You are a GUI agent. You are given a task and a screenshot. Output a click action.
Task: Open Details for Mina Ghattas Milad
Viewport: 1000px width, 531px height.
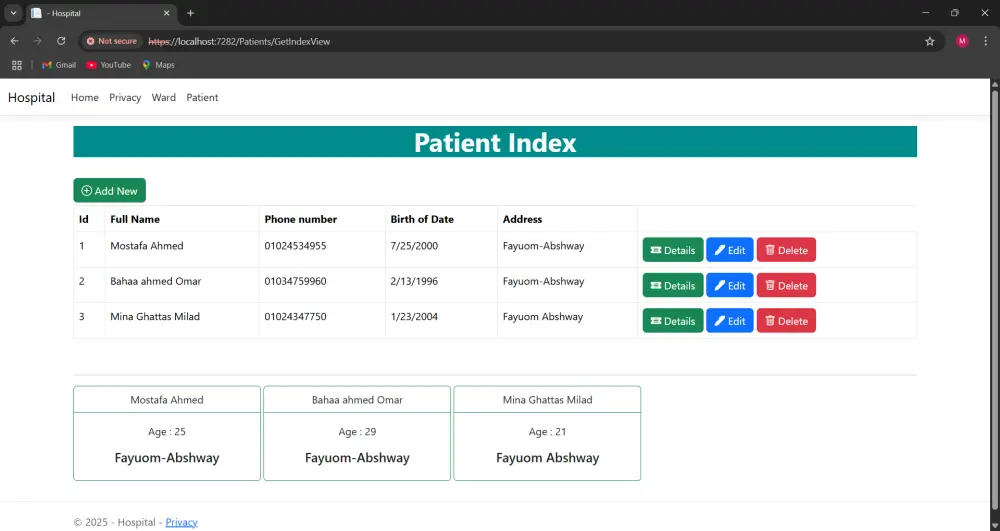tap(673, 321)
